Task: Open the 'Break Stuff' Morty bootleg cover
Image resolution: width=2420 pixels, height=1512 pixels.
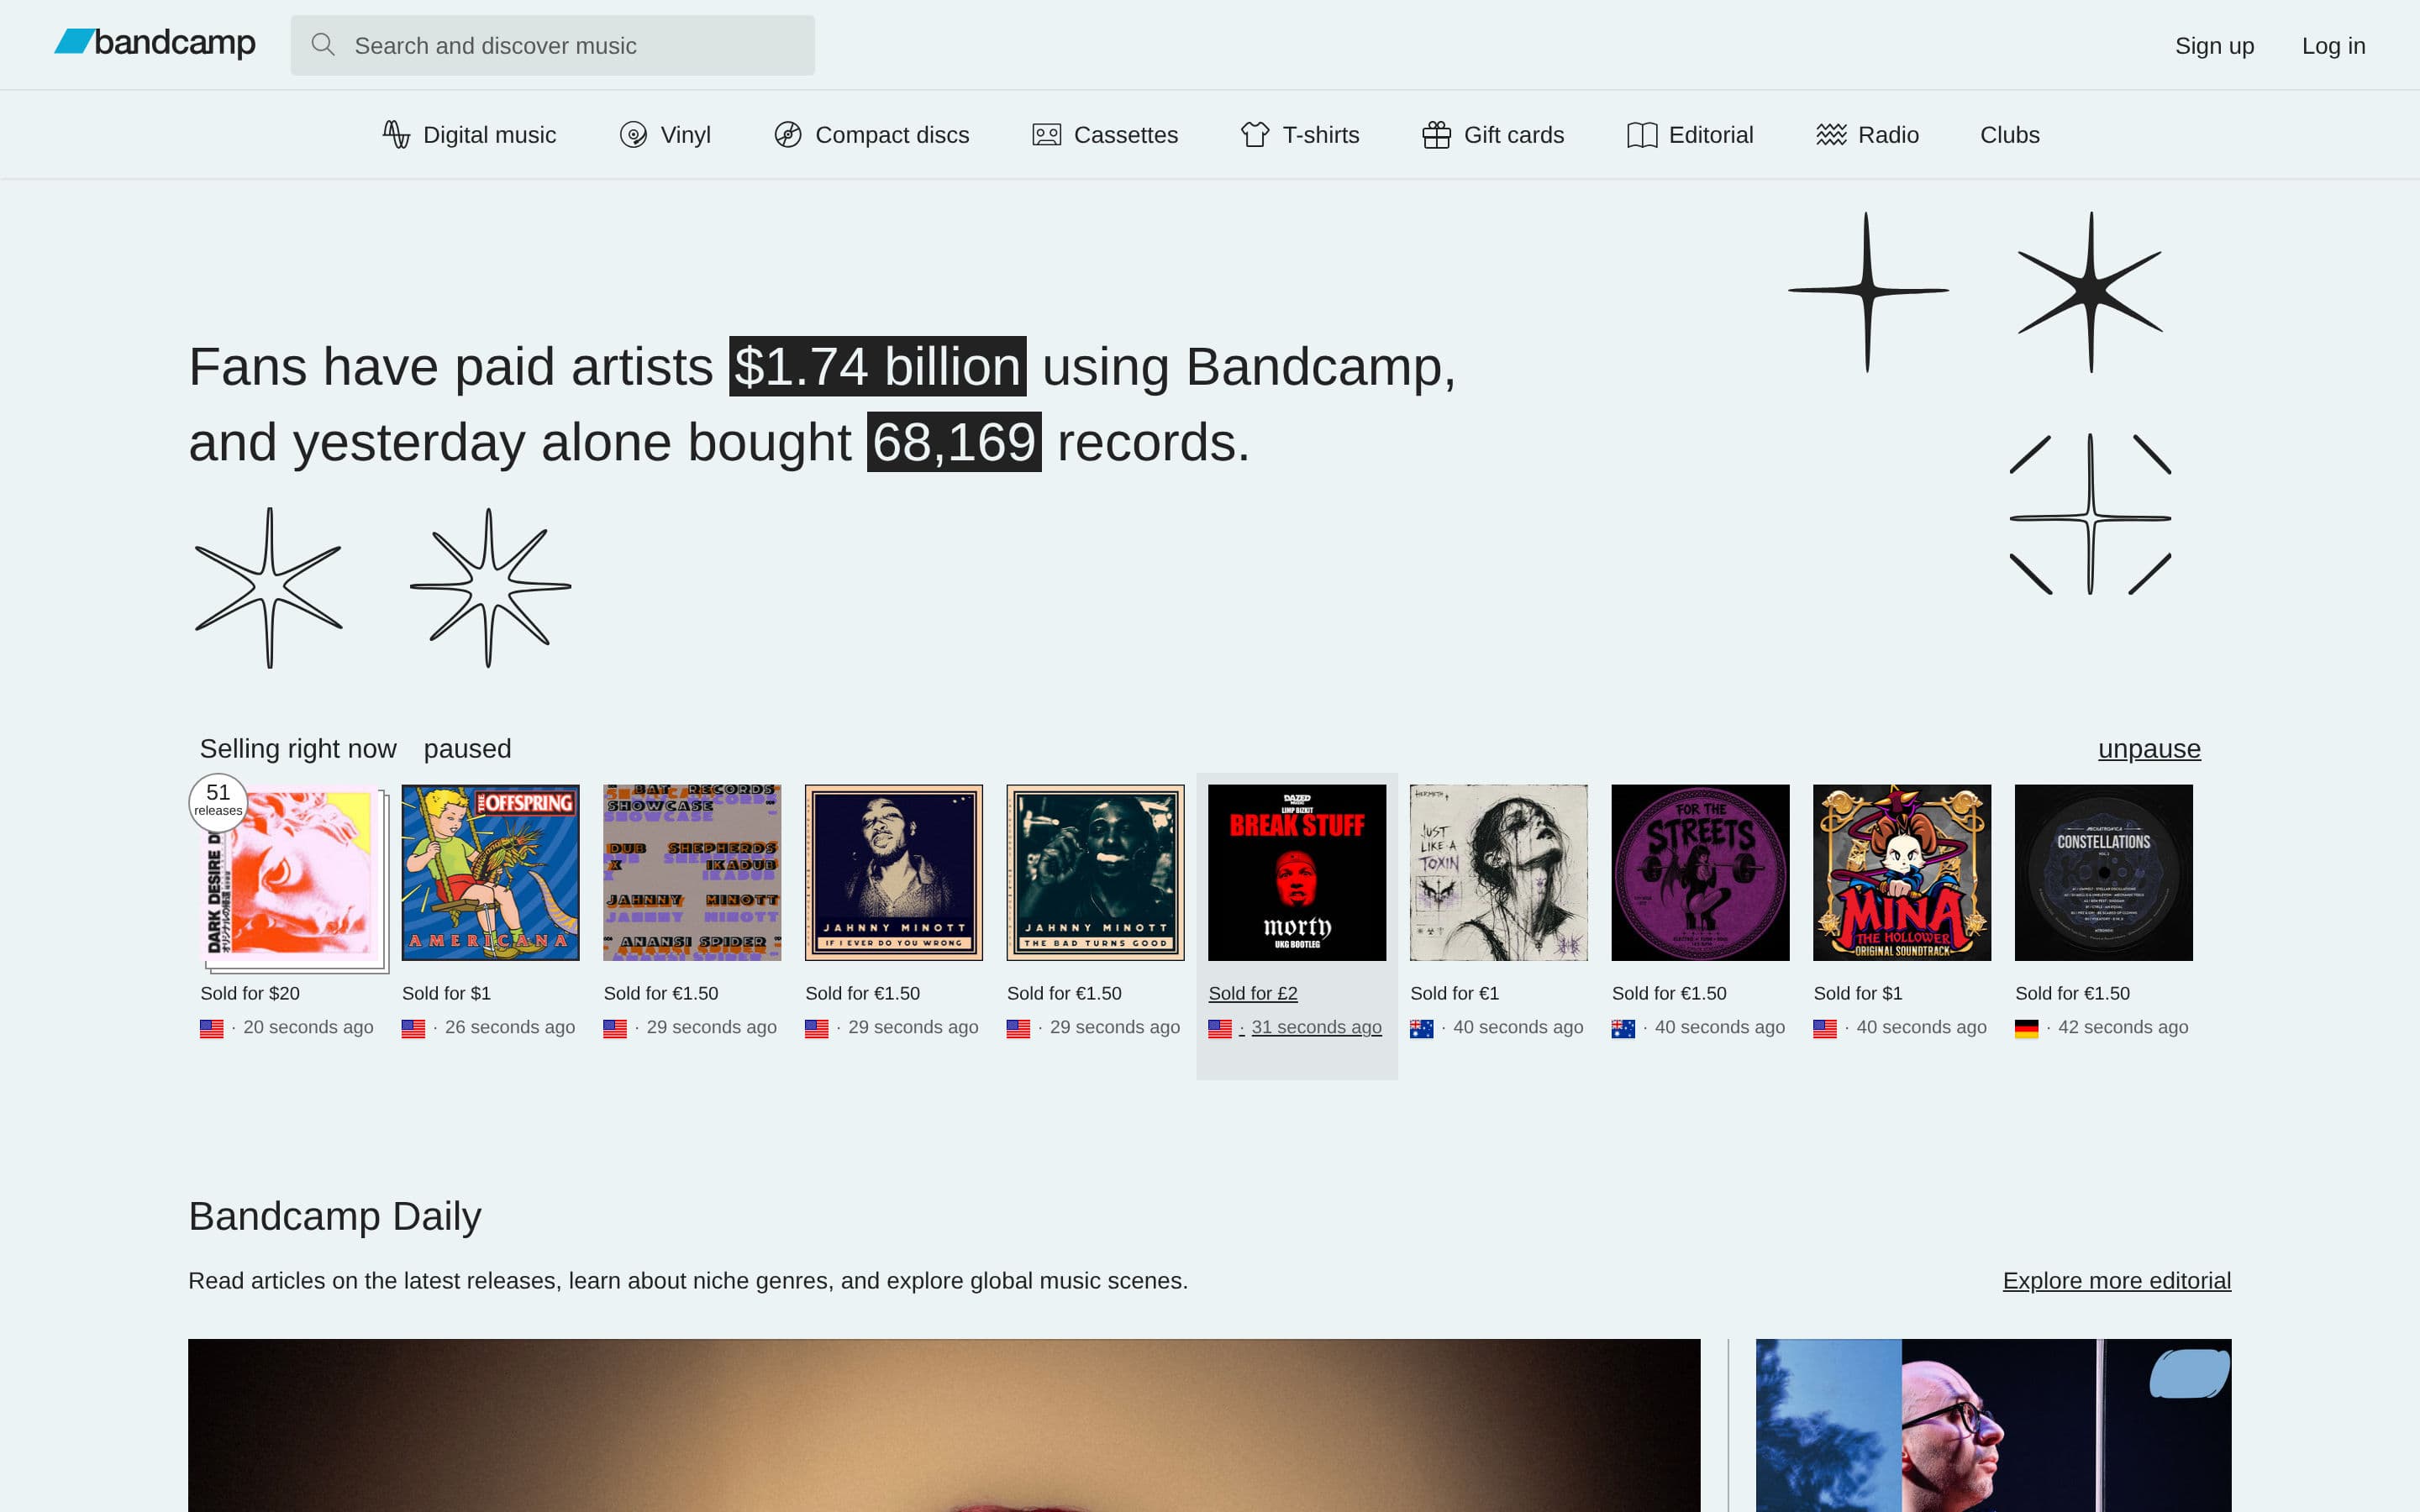Action: 1297,873
